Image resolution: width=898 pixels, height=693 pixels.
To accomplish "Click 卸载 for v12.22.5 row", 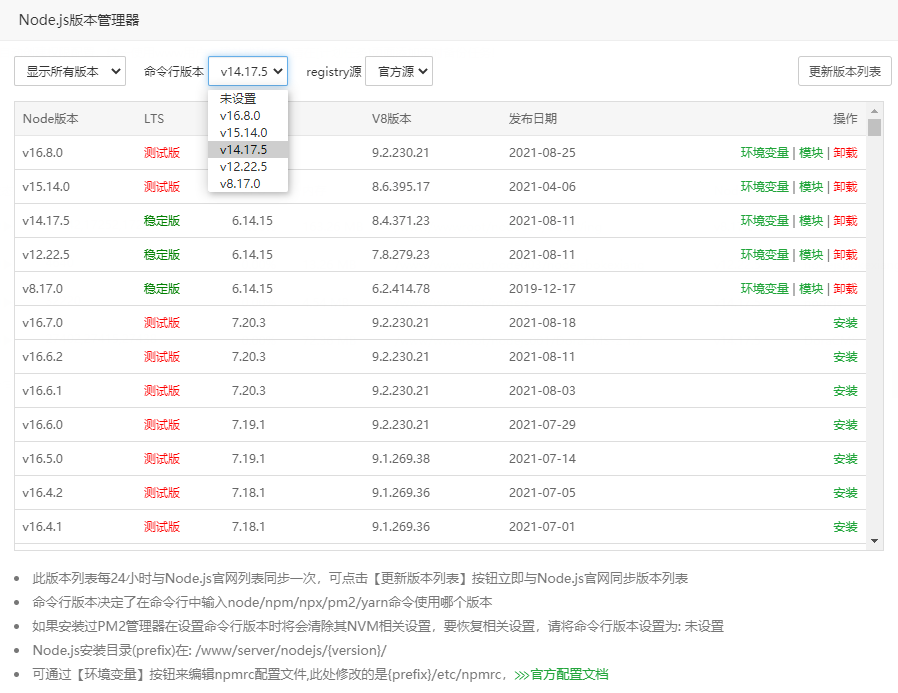I will tap(845, 255).
